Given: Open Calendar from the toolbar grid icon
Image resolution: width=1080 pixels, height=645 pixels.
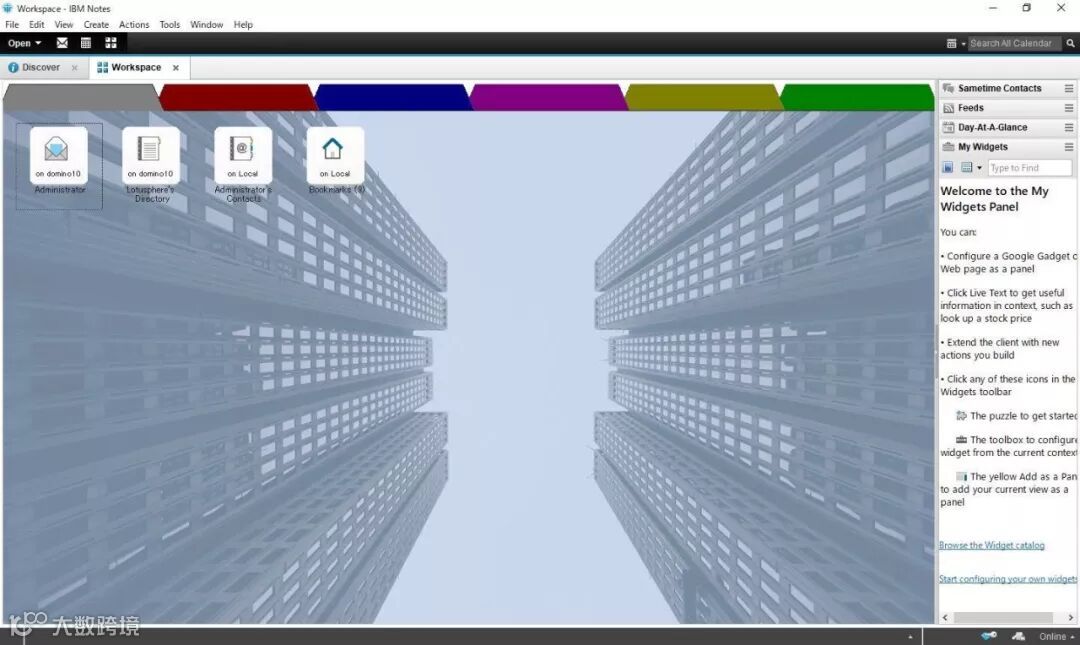Looking at the screenshot, I should point(86,43).
